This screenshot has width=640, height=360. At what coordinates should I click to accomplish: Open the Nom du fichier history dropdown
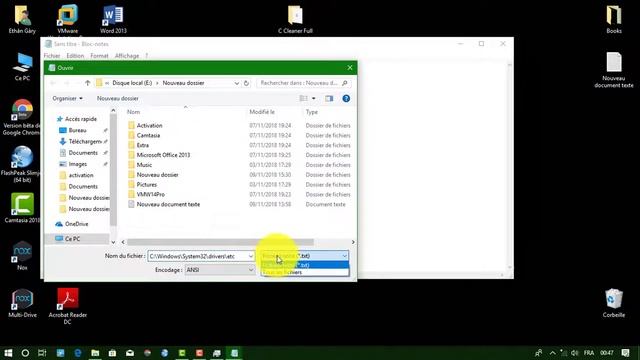tap(251, 256)
